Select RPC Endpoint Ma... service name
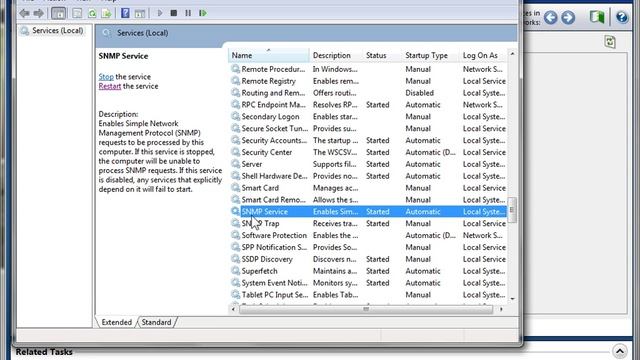The image size is (640, 360). coord(273,104)
